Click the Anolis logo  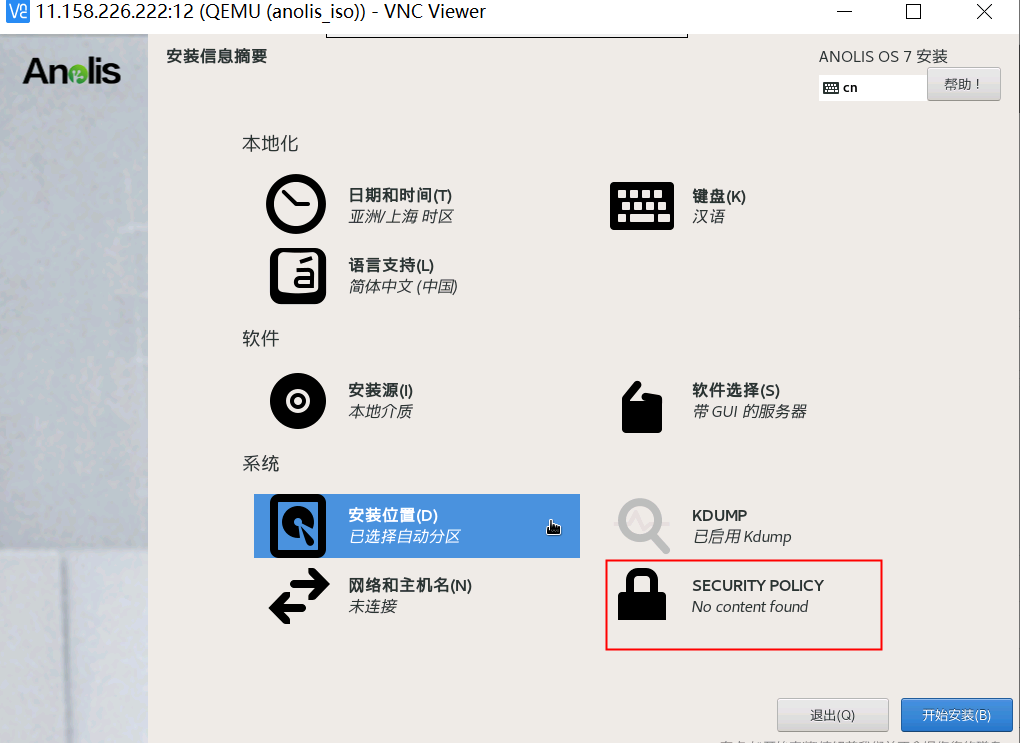(72, 71)
